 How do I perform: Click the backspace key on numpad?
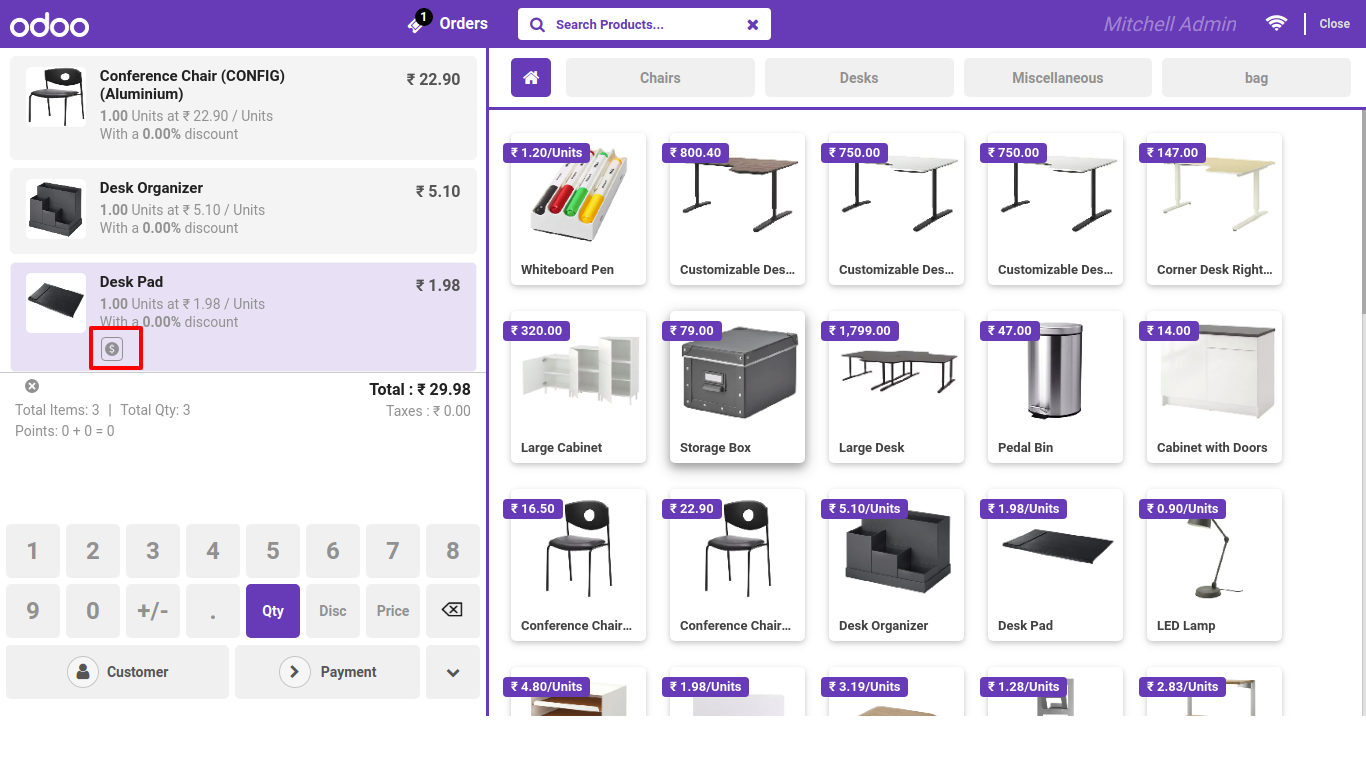pyautogui.click(x=453, y=610)
